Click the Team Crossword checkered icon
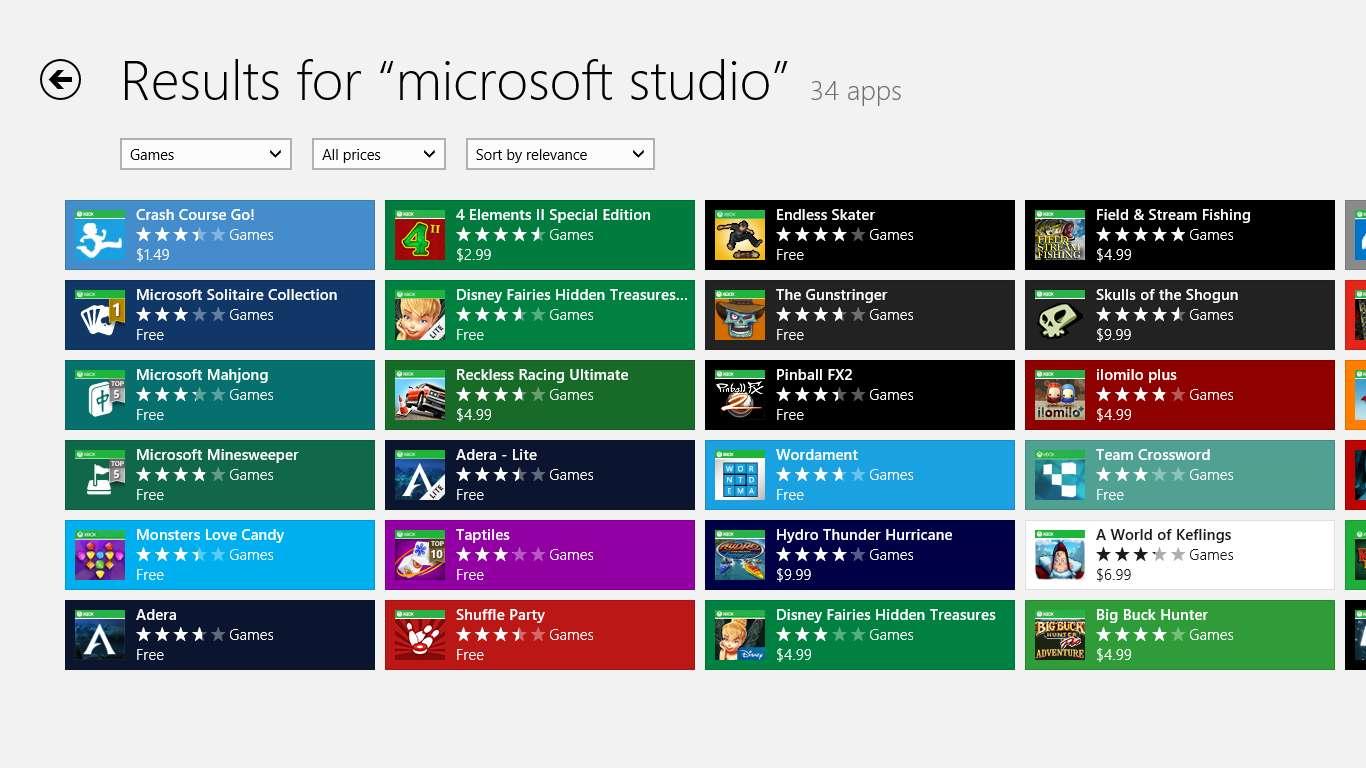1366x768 pixels. [1060, 475]
